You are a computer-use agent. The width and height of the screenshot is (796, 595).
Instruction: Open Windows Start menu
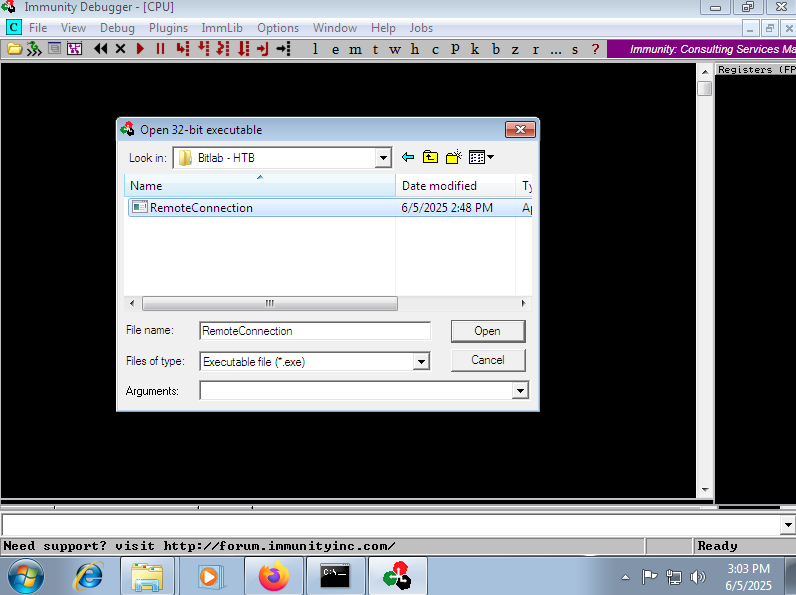pyautogui.click(x=25, y=576)
